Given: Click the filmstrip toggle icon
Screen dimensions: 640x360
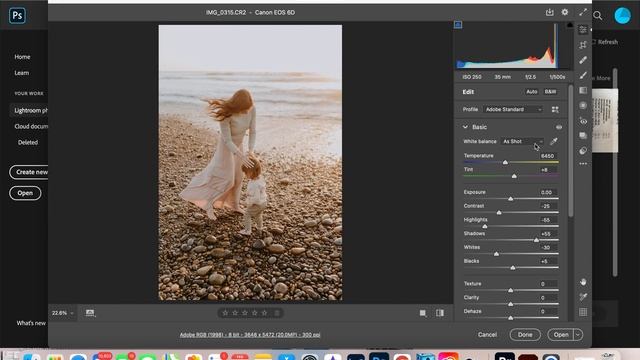Looking at the screenshot, I should coord(90,313).
